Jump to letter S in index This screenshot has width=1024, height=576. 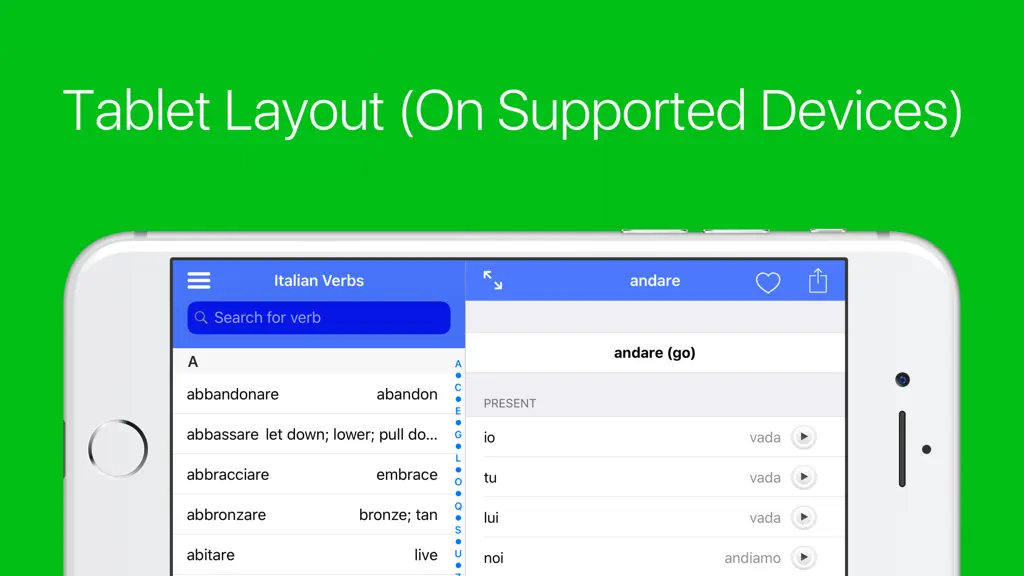click(458, 530)
